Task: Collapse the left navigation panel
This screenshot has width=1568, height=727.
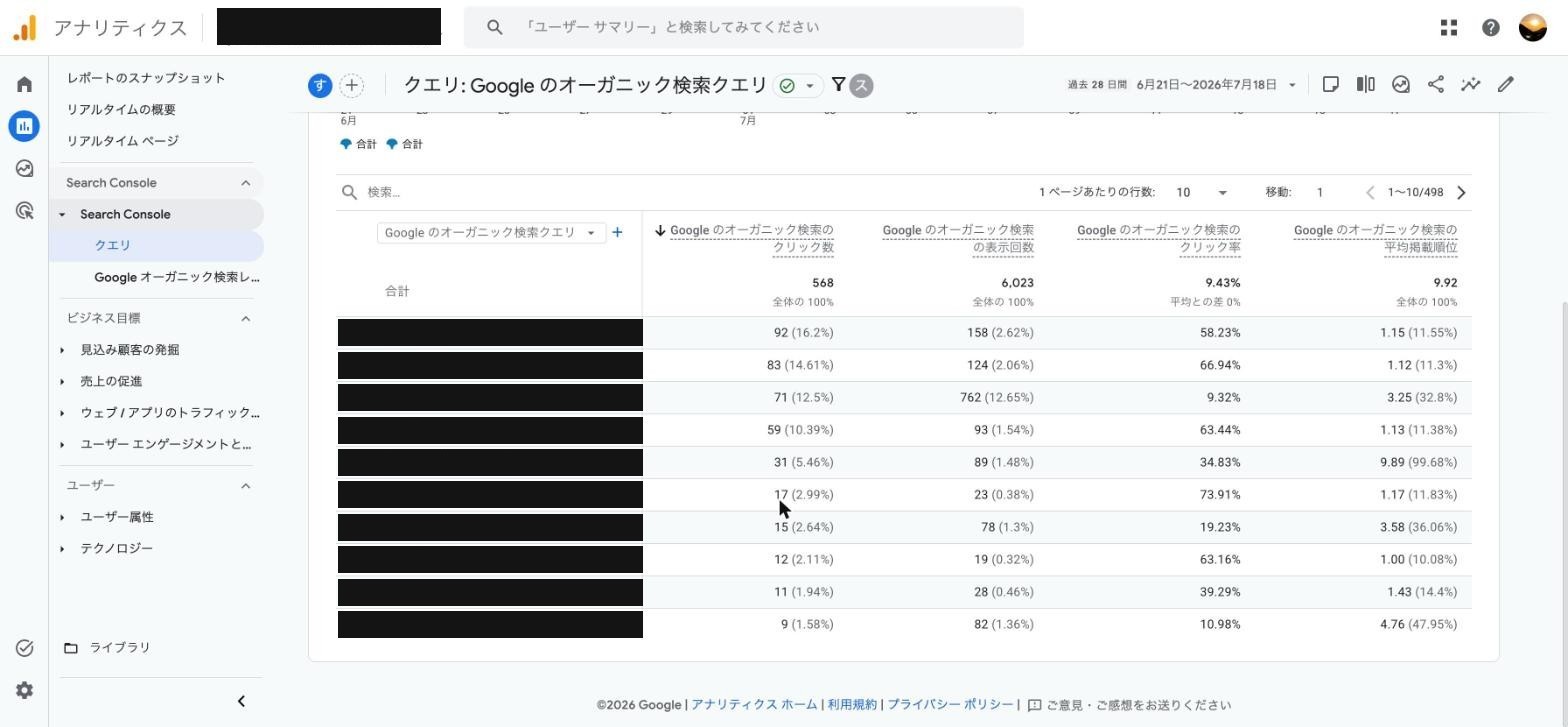Action: point(241,701)
